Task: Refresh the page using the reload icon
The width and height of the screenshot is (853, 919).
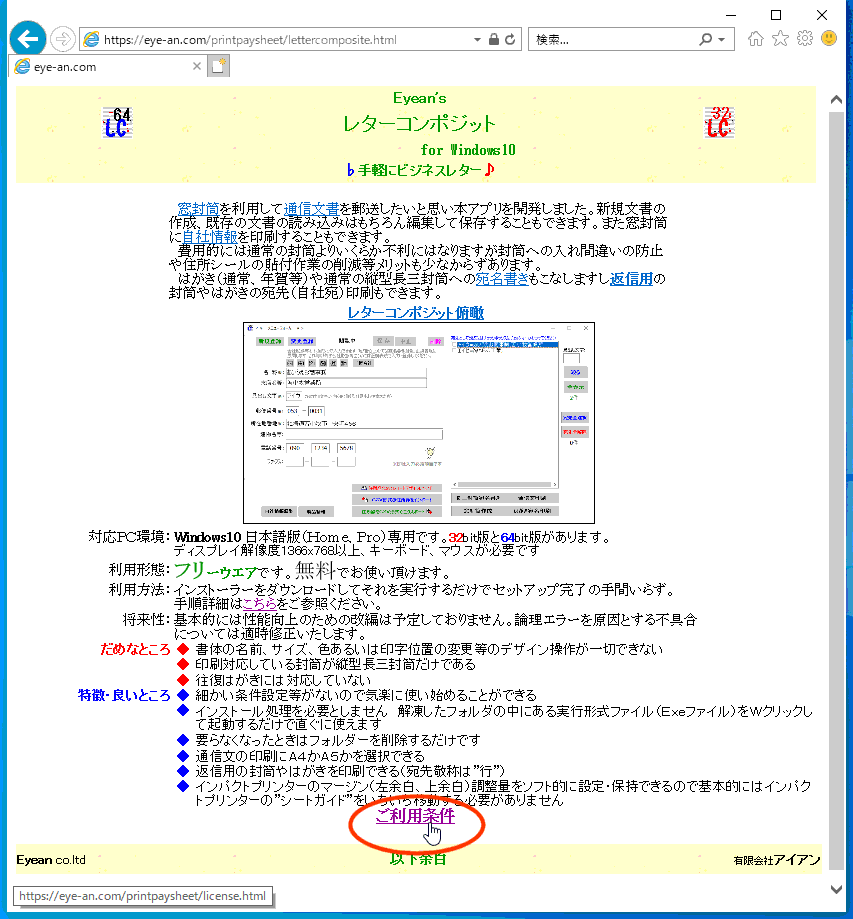Action: tap(510, 40)
